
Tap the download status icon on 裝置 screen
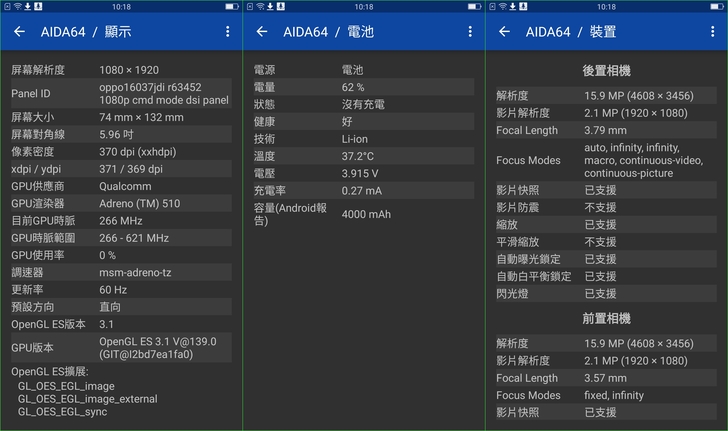pyautogui.click(x=513, y=7)
